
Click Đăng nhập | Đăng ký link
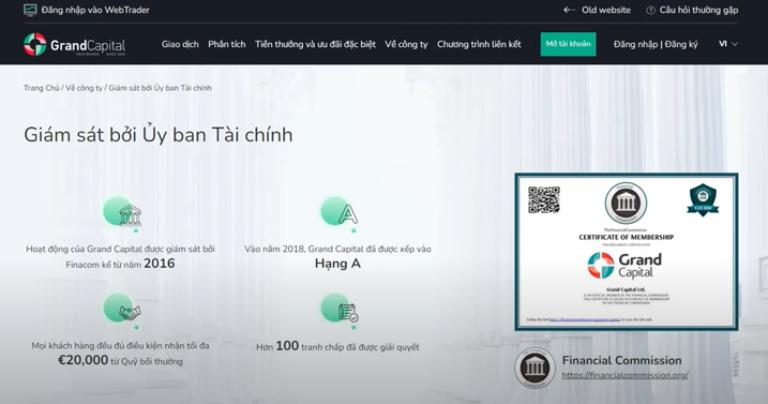point(655,44)
